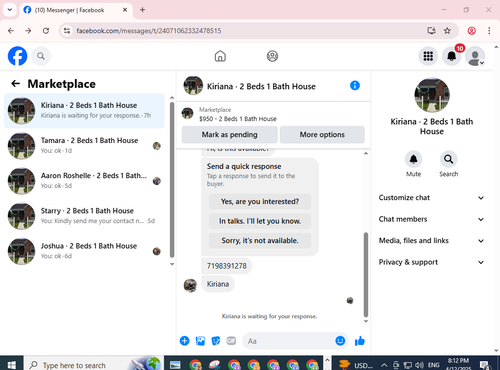Click browser forward arrow
Screen dimensions: 500x370
point(28,31)
